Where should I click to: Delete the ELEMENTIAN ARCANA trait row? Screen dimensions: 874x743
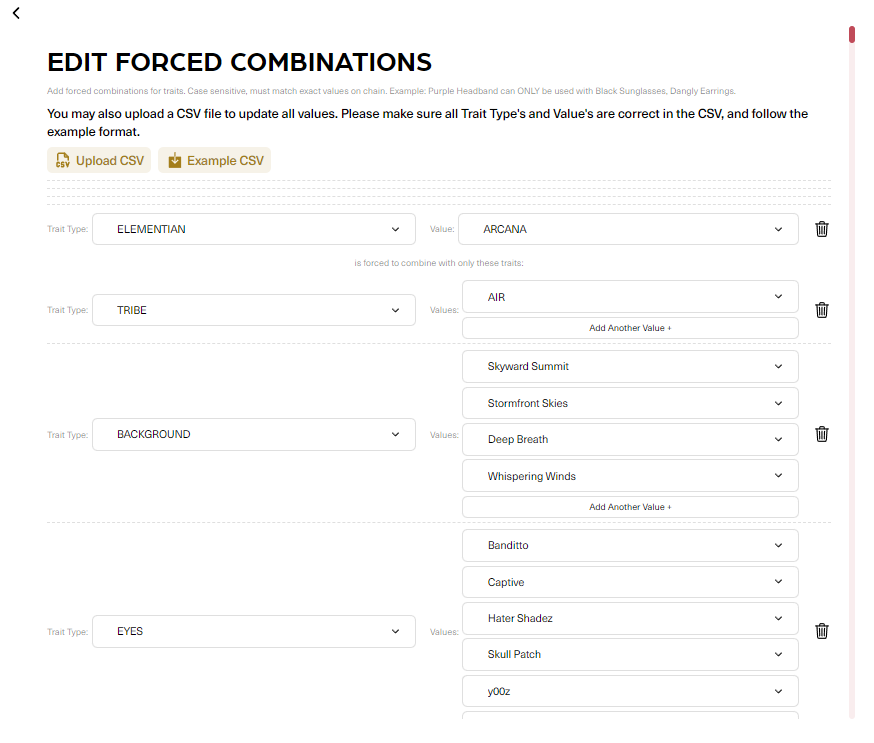pyautogui.click(x=821, y=229)
